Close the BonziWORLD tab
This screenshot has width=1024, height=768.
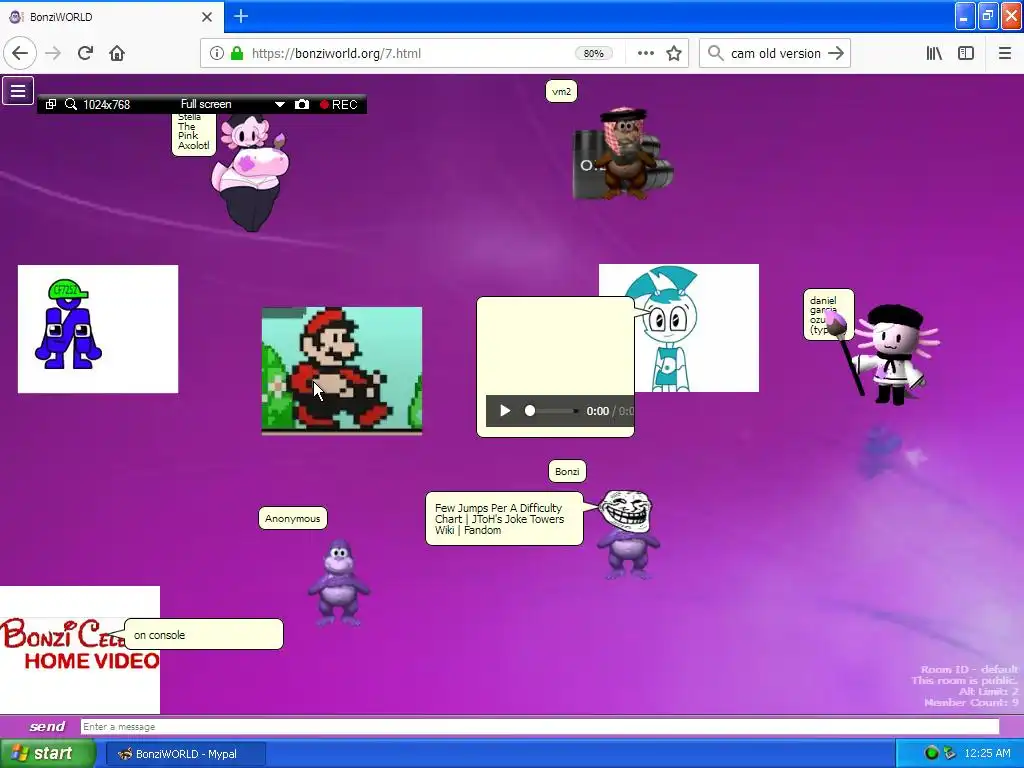point(207,17)
